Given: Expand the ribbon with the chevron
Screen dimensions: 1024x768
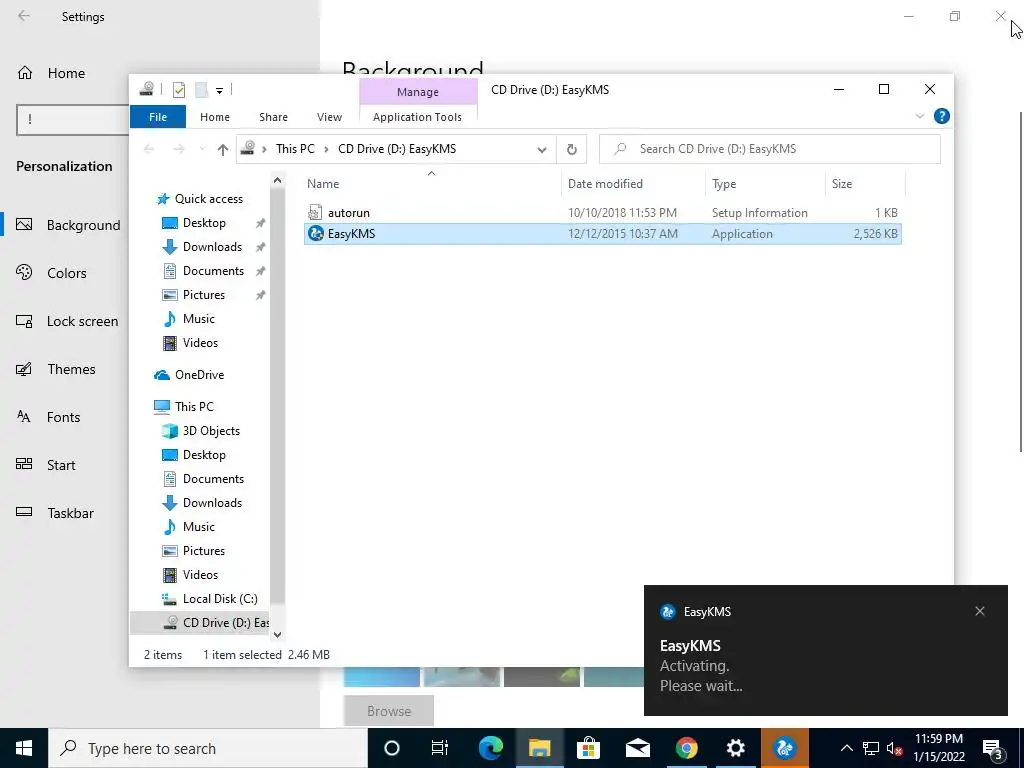Looking at the screenshot, I should [920, 116].
